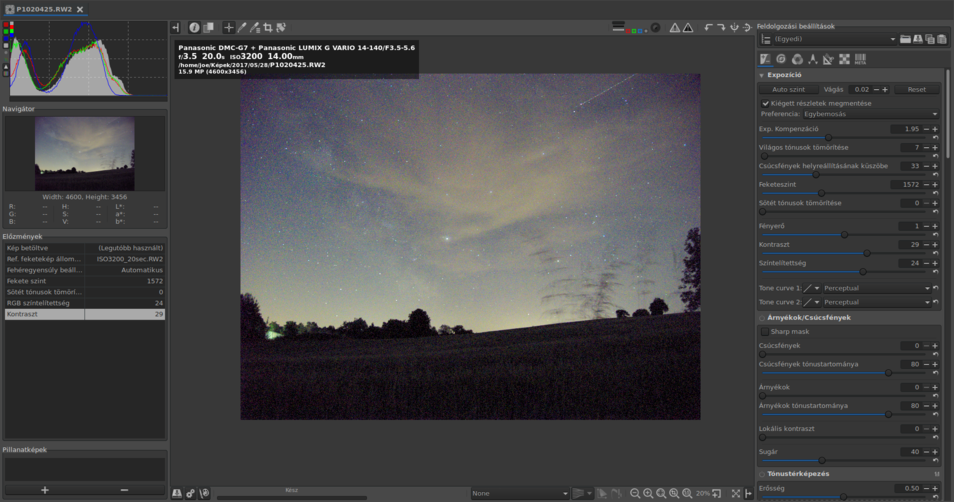This screenshot has height=502, width=954.
Task: Toggle processing profile fill mode icon
Action: [x=766, y=39]
